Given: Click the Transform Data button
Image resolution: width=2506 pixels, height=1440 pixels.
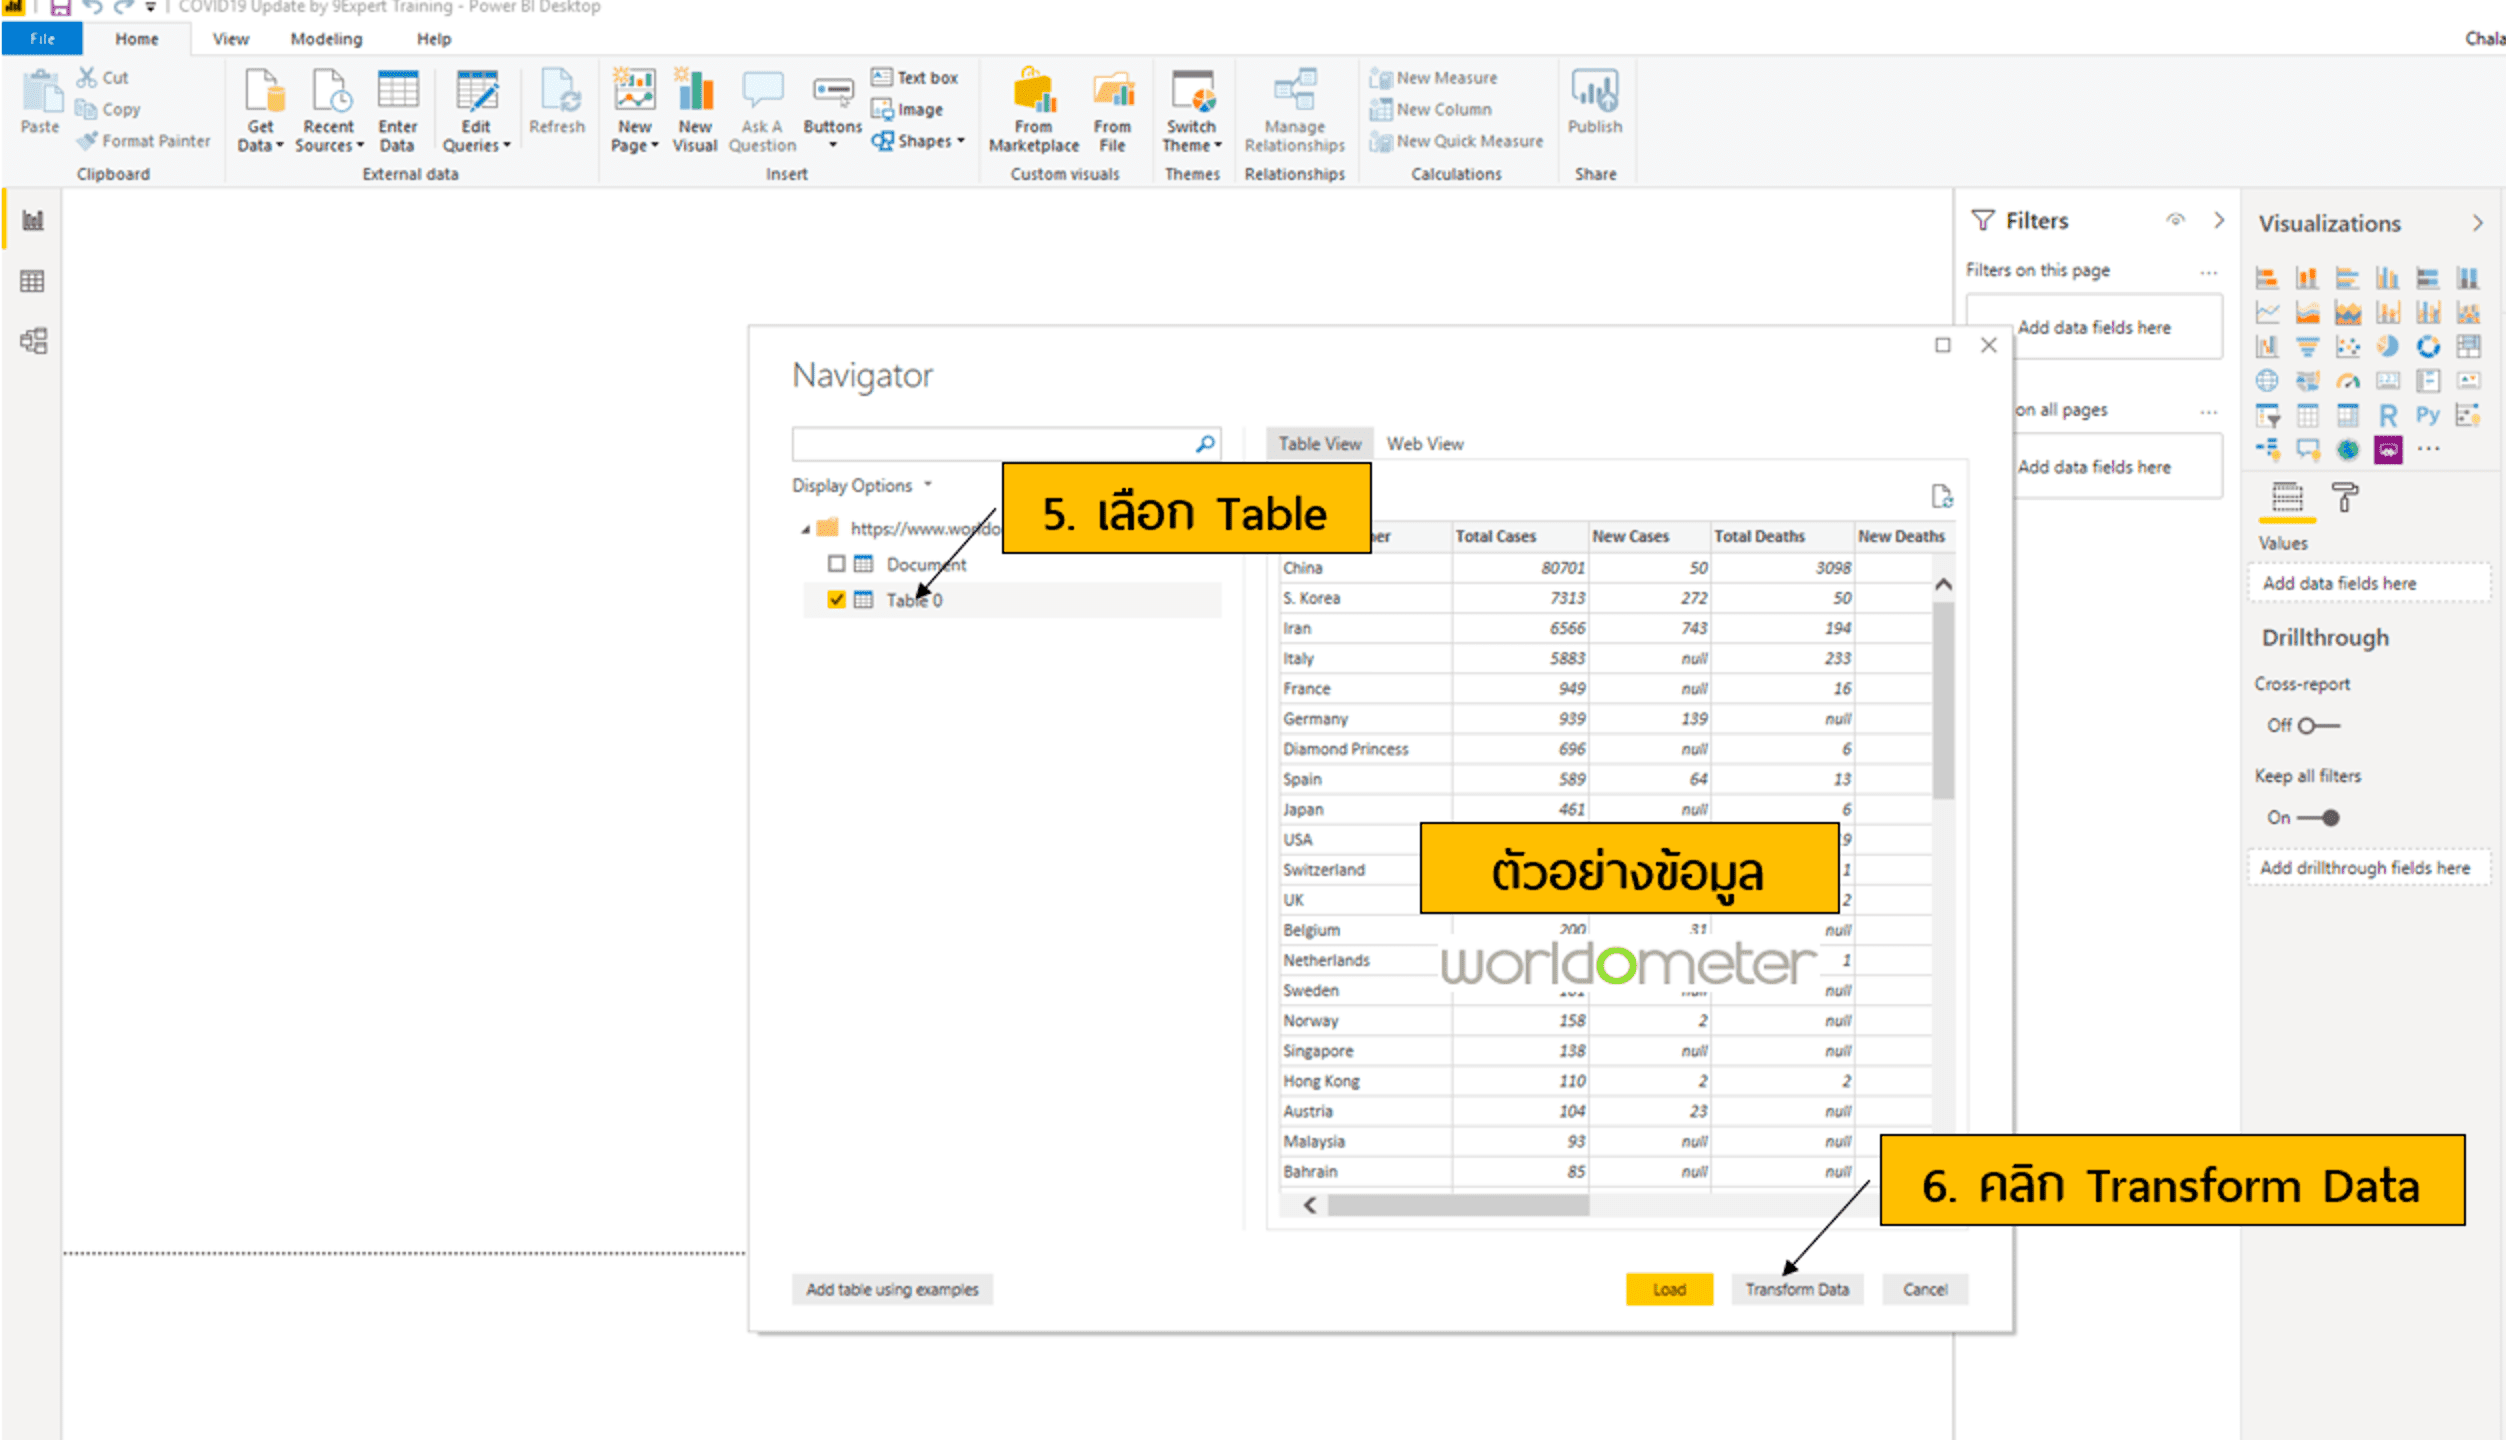Looking at the screenshot, I should [x=1797, y=1289].
